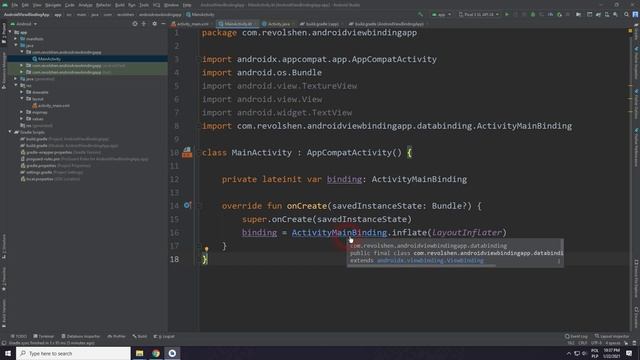Open the TODO tool window
Viewport: 640px width, 360px height.
coord(19,336)
